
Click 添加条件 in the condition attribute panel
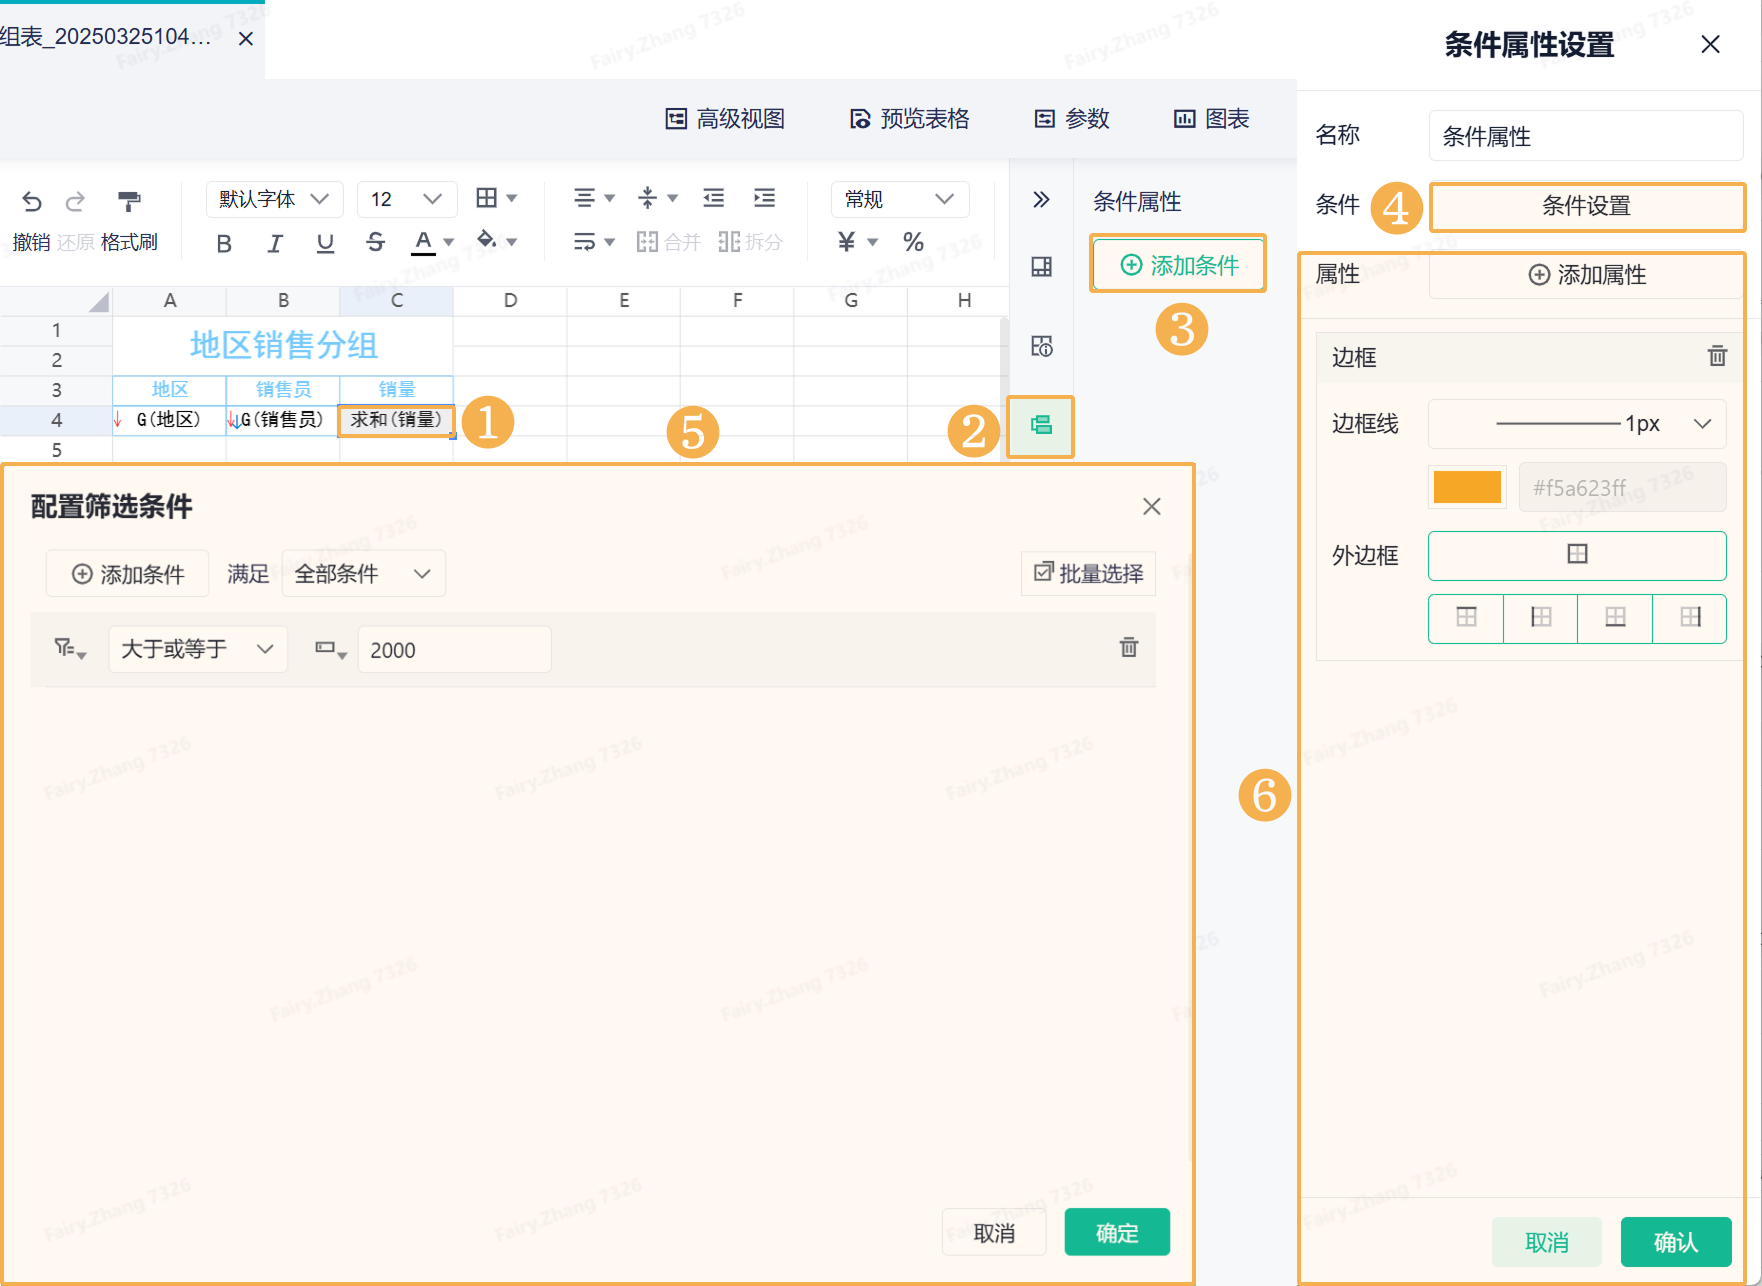[x=1179, y=265]
